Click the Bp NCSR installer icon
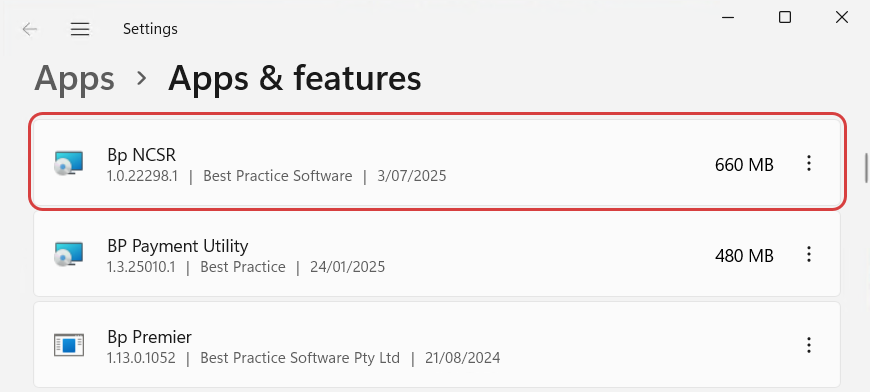870x392 pixels. [69, 164]
